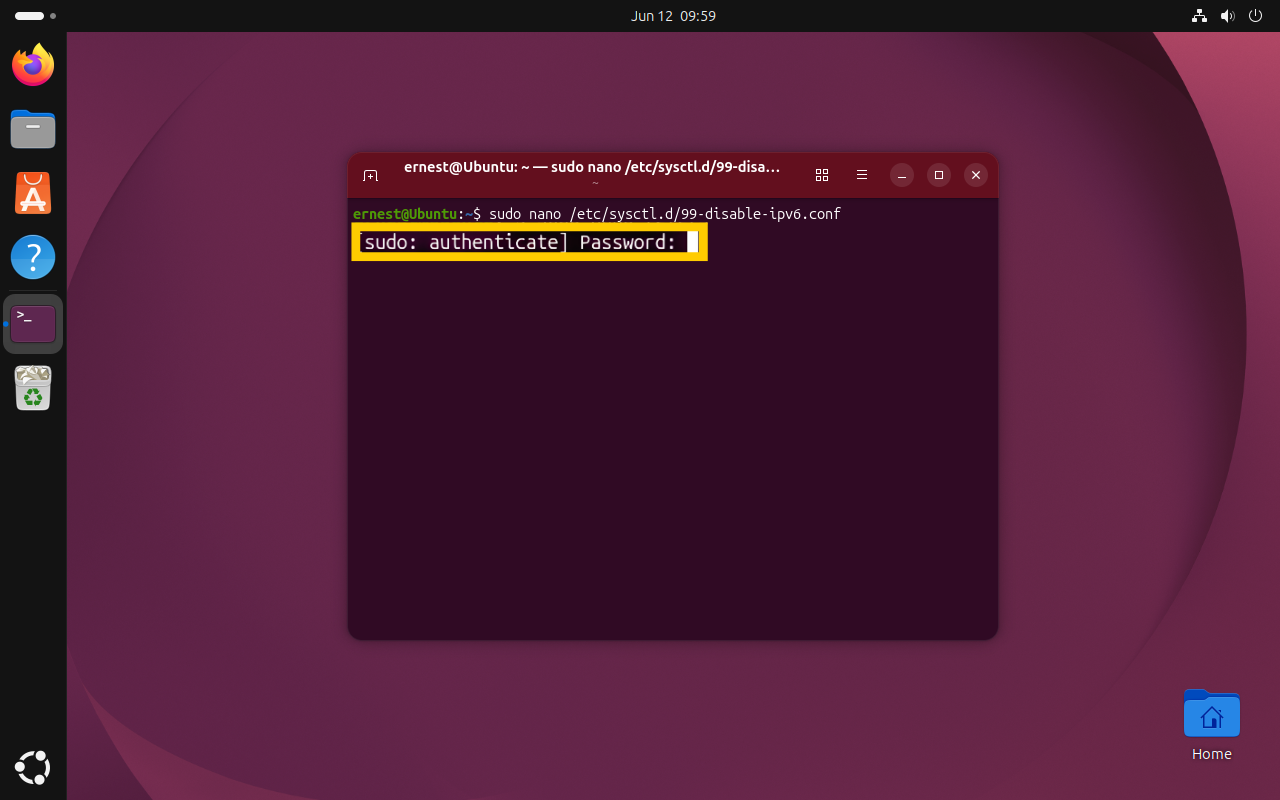
Task: Click the 'sudo nano /etc/sysctl.d/99-disable-ipv6.conf' command text
Action: click(665, 214)
